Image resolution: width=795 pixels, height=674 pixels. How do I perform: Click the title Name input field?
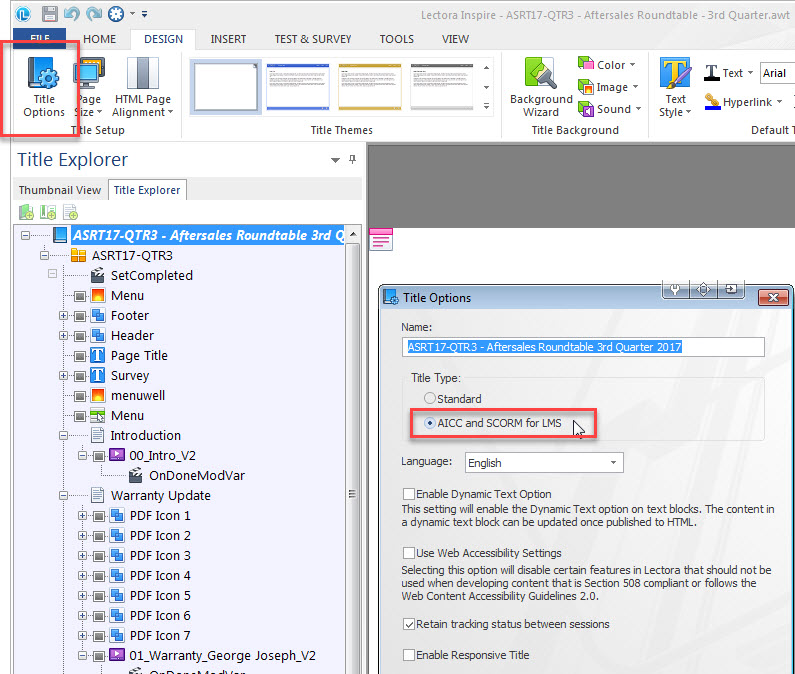(x=583, y=347)
